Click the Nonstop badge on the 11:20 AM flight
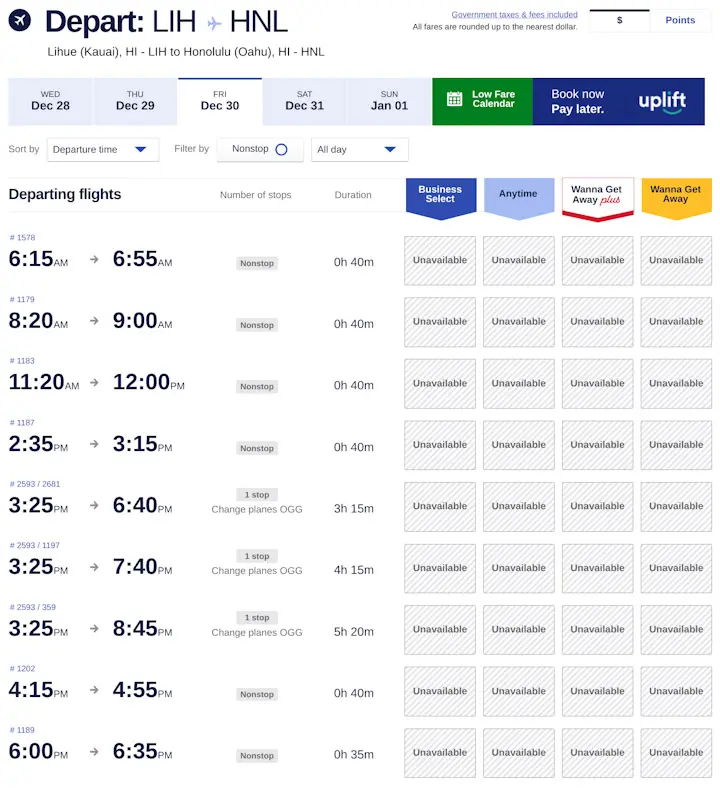The image size is (720, 804). [x=257, y=386]
